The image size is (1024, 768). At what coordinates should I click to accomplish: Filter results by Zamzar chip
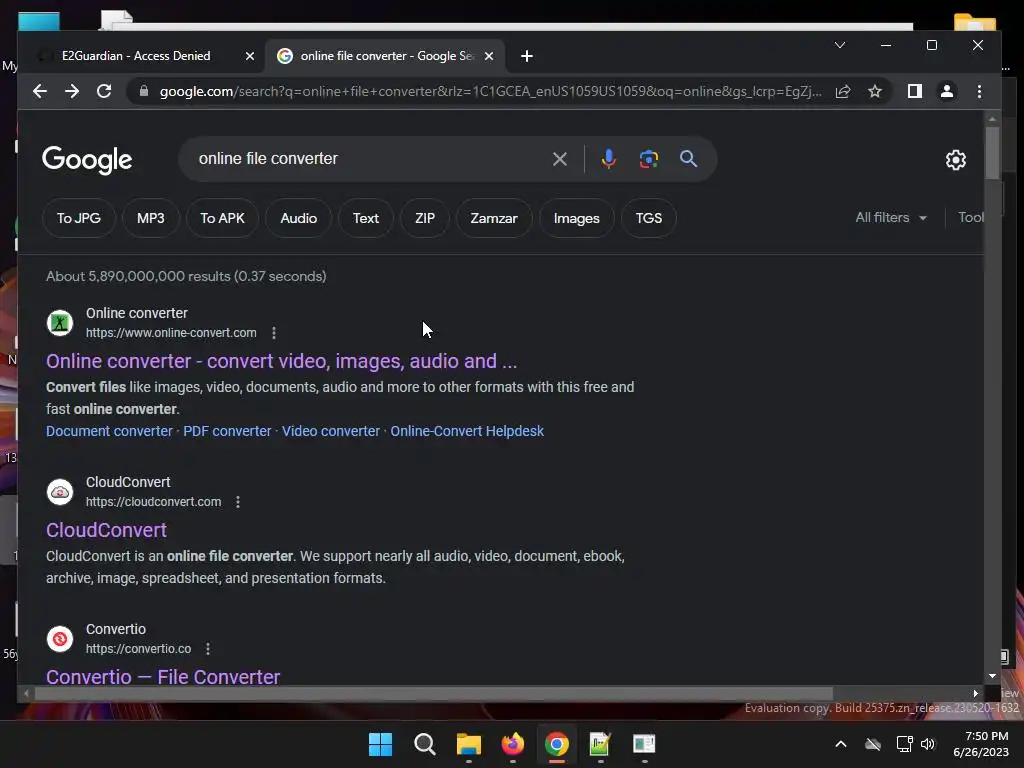494,218
